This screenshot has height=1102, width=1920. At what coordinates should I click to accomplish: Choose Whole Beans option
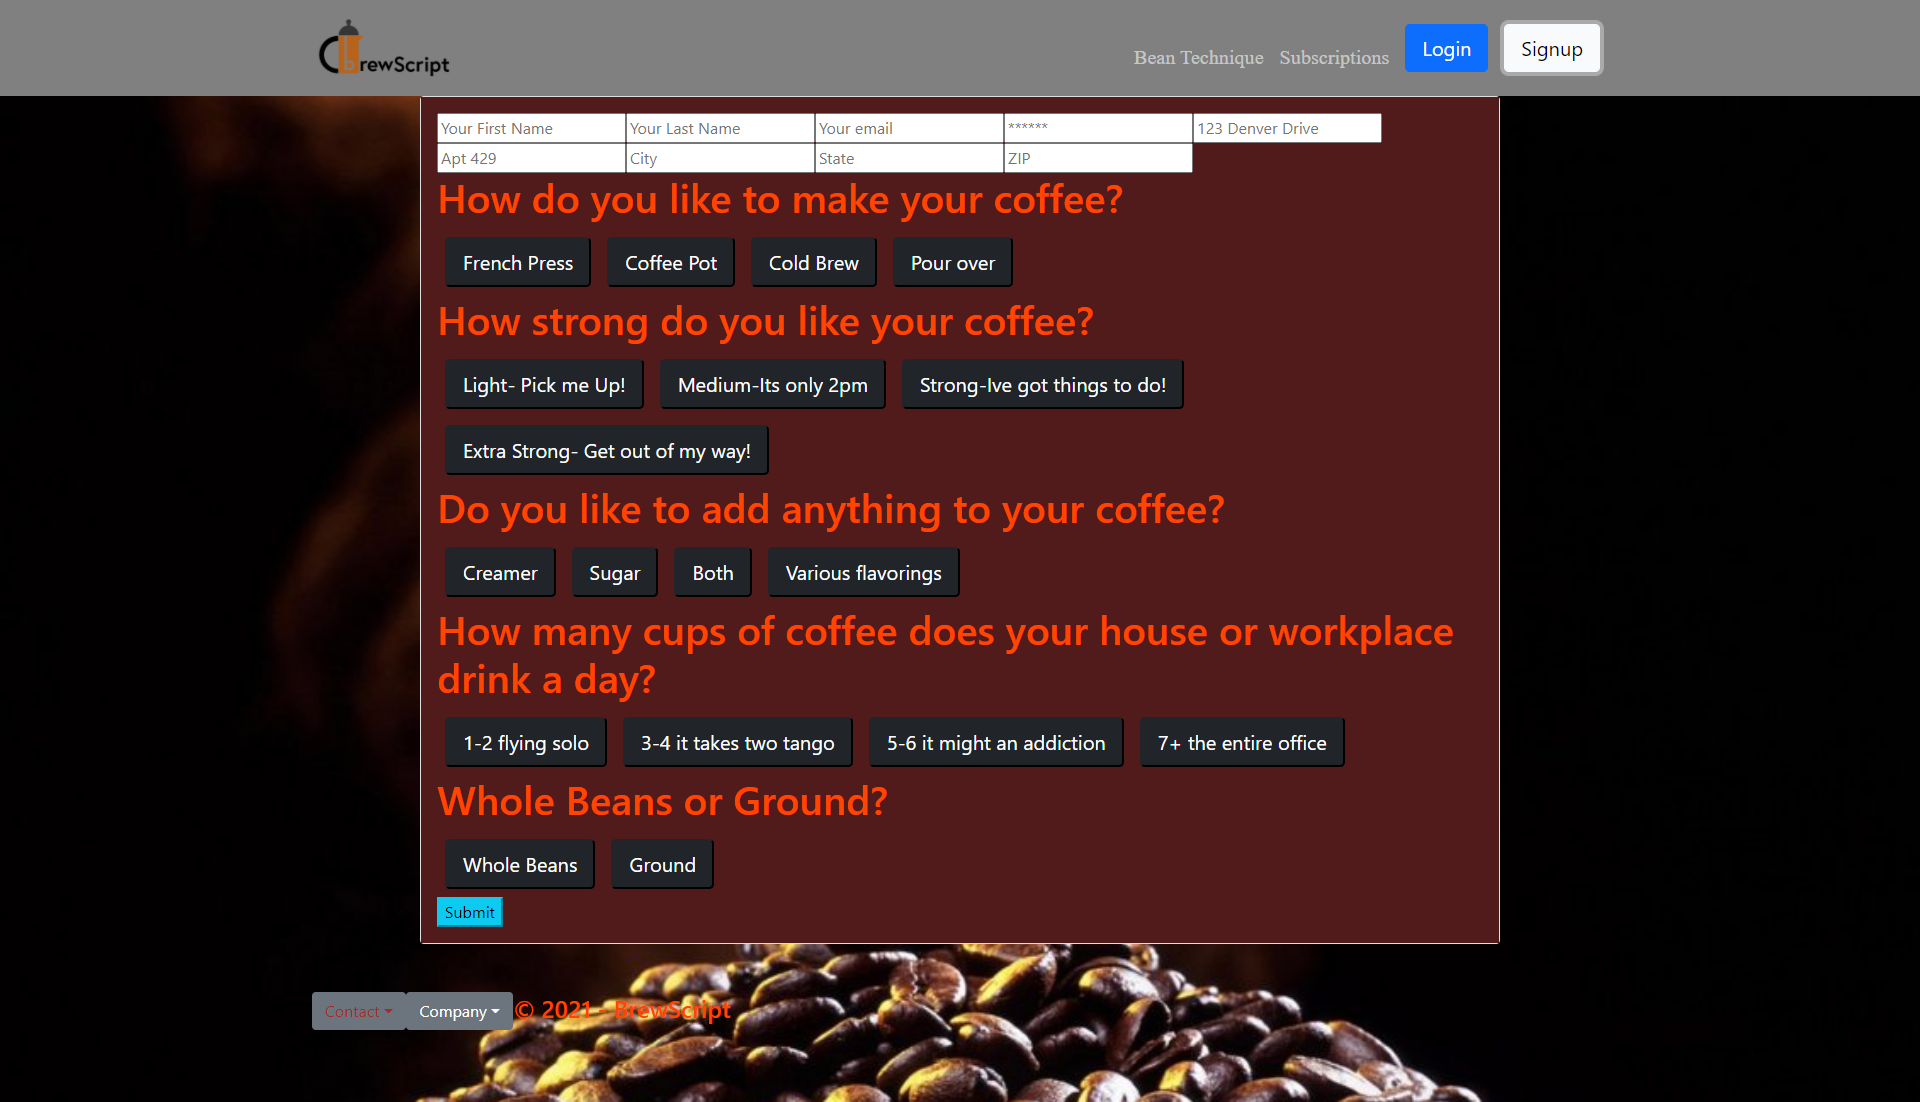[519, 865]
